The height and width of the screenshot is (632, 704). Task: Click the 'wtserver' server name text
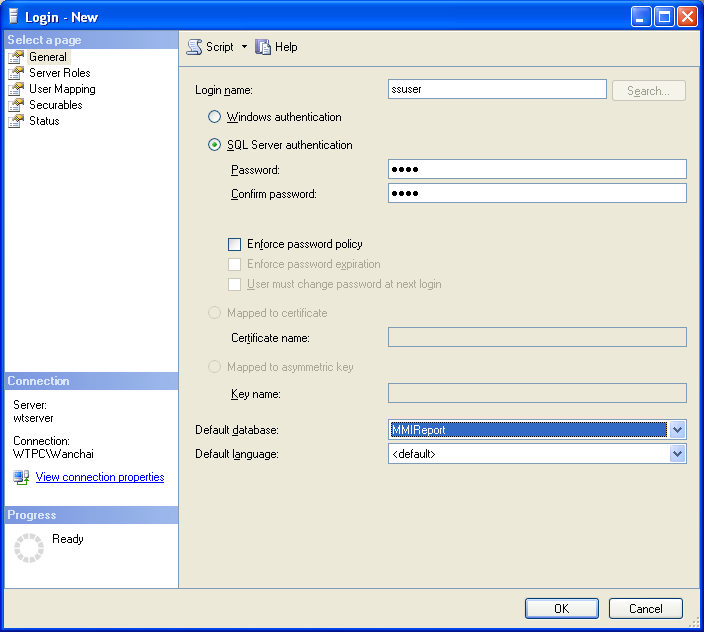pos(33,418)
